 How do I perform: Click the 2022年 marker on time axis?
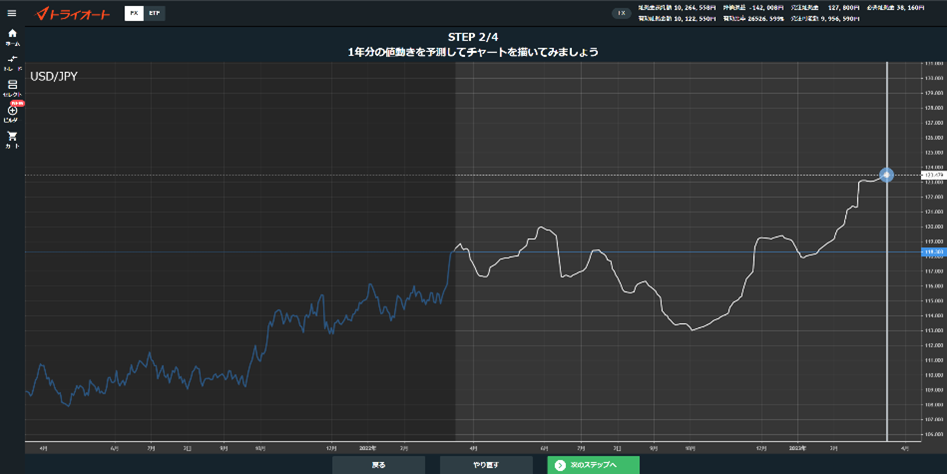367,448
